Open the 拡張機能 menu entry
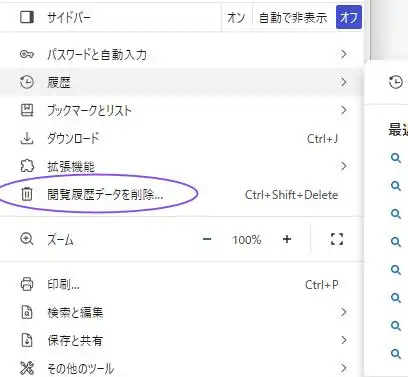This screenshot has width=408, height=377. tap(181, 166)
